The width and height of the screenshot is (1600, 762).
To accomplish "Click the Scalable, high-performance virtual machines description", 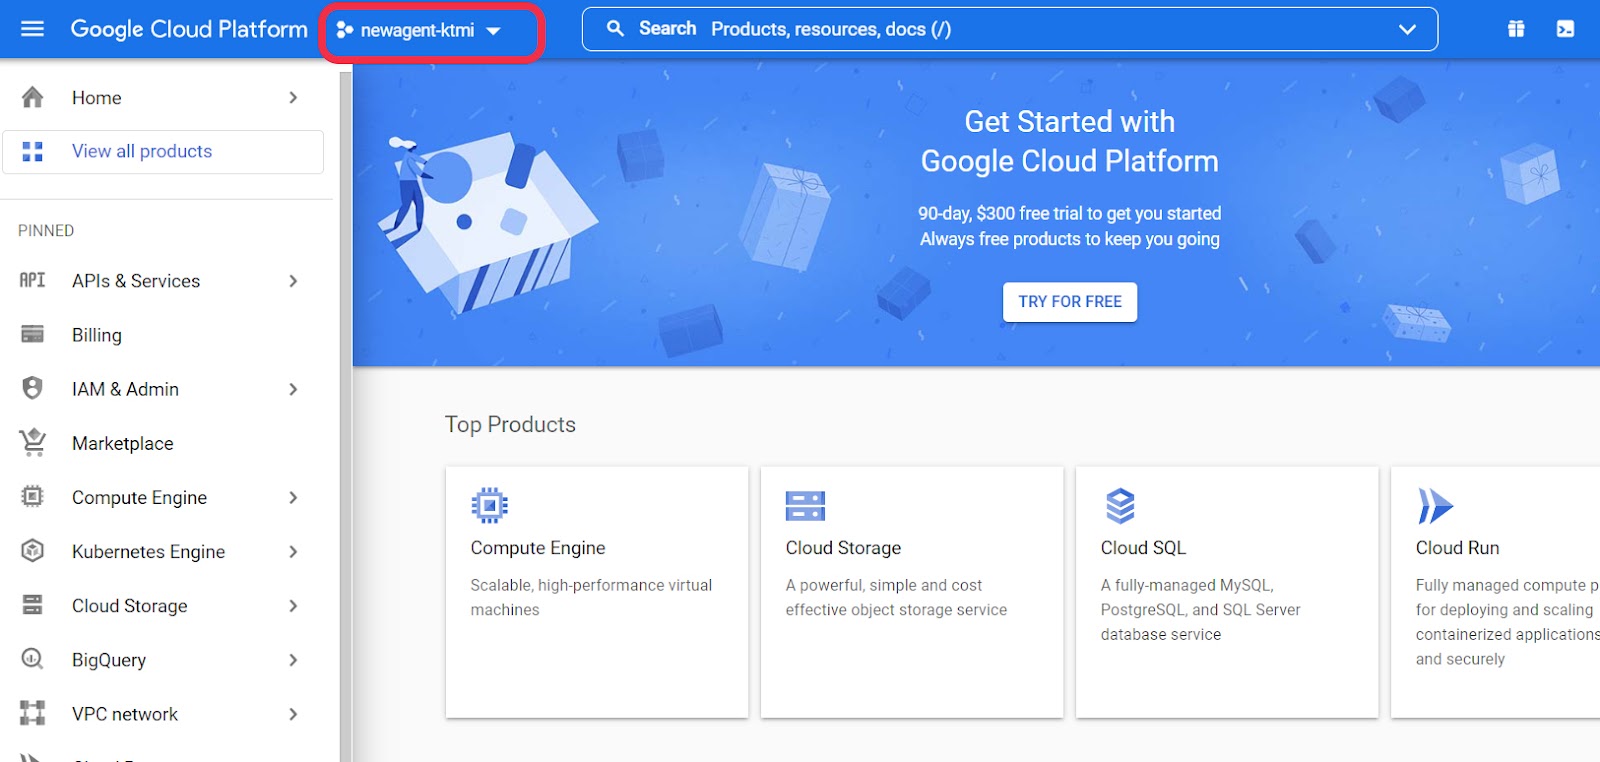I will point(591,597).
